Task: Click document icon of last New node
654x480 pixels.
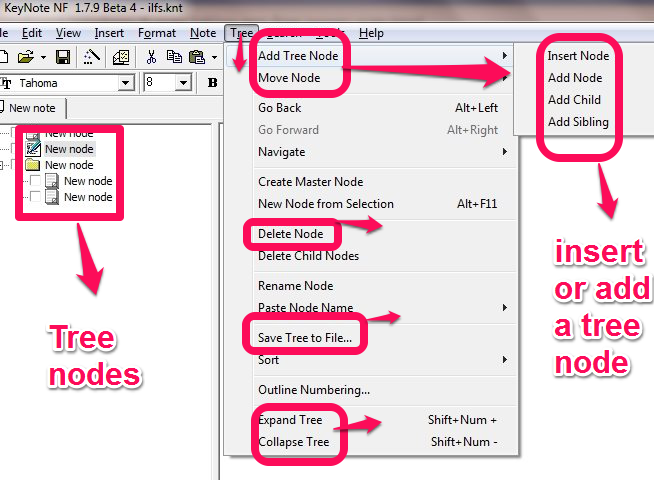Action: point(52,197)
